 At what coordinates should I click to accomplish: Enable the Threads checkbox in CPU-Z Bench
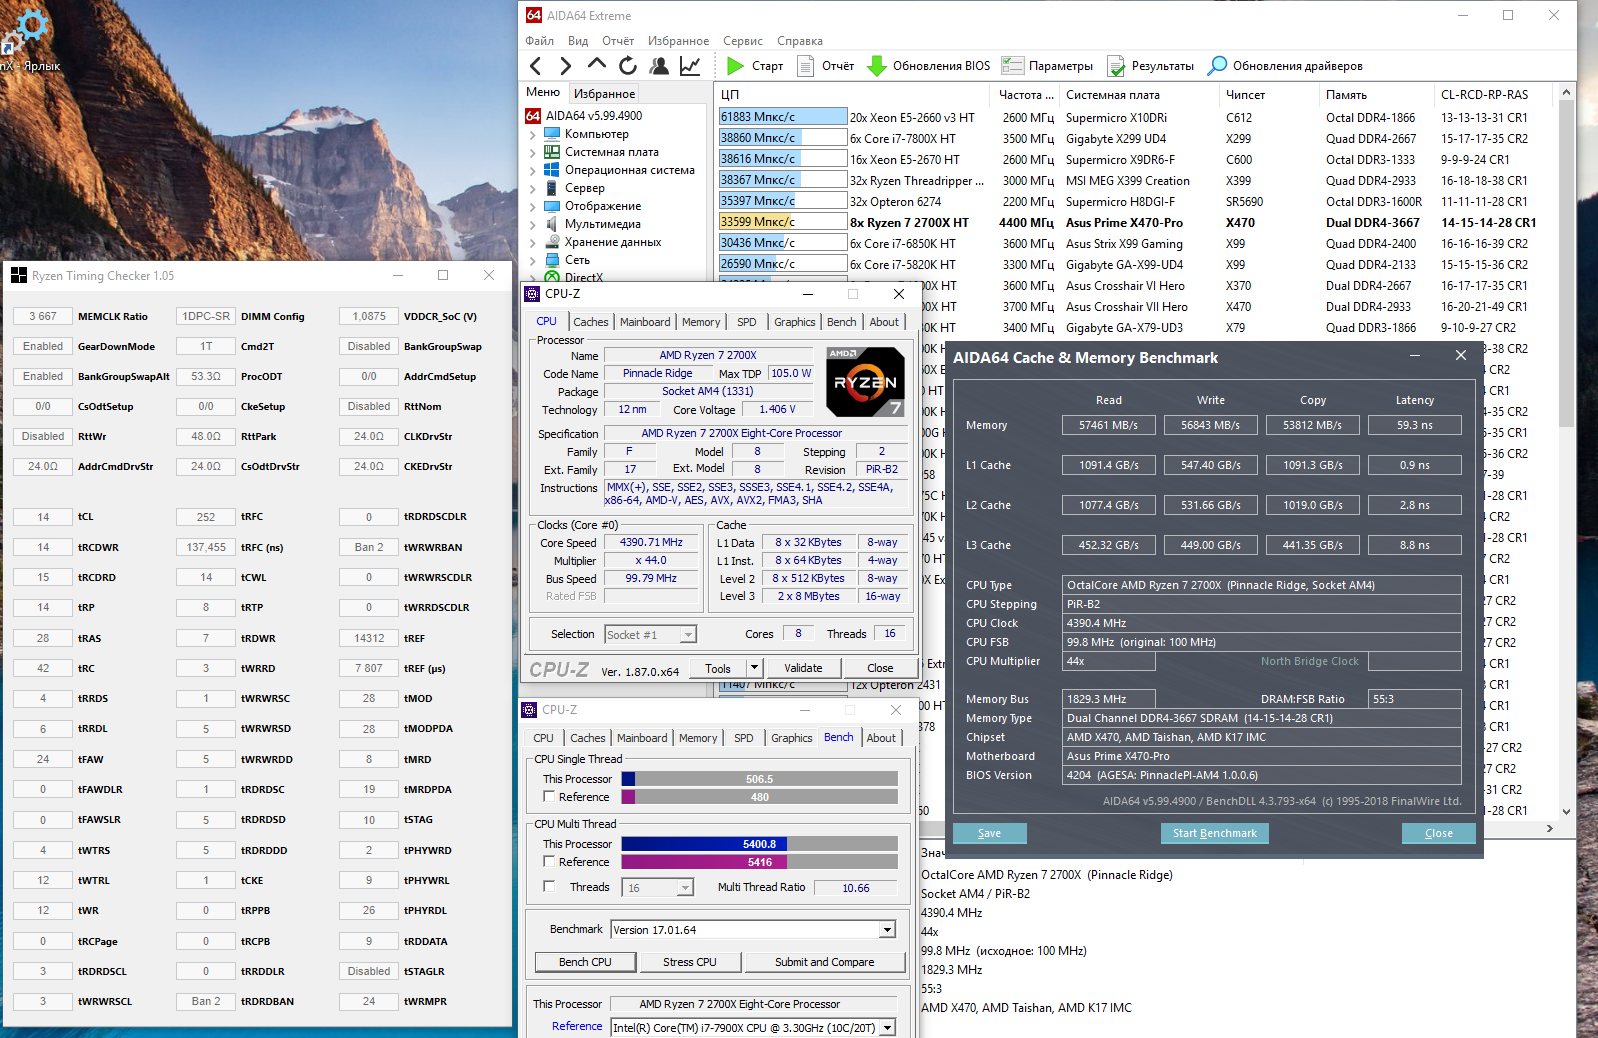549,886
